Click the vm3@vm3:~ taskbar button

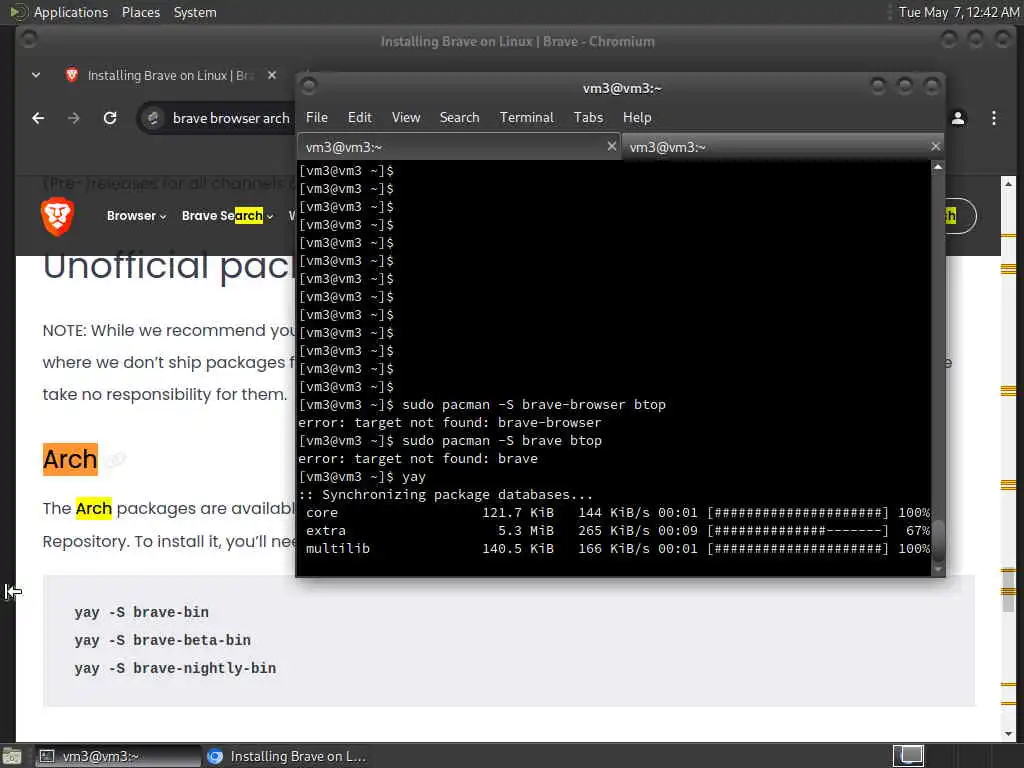tap(118, 756)
